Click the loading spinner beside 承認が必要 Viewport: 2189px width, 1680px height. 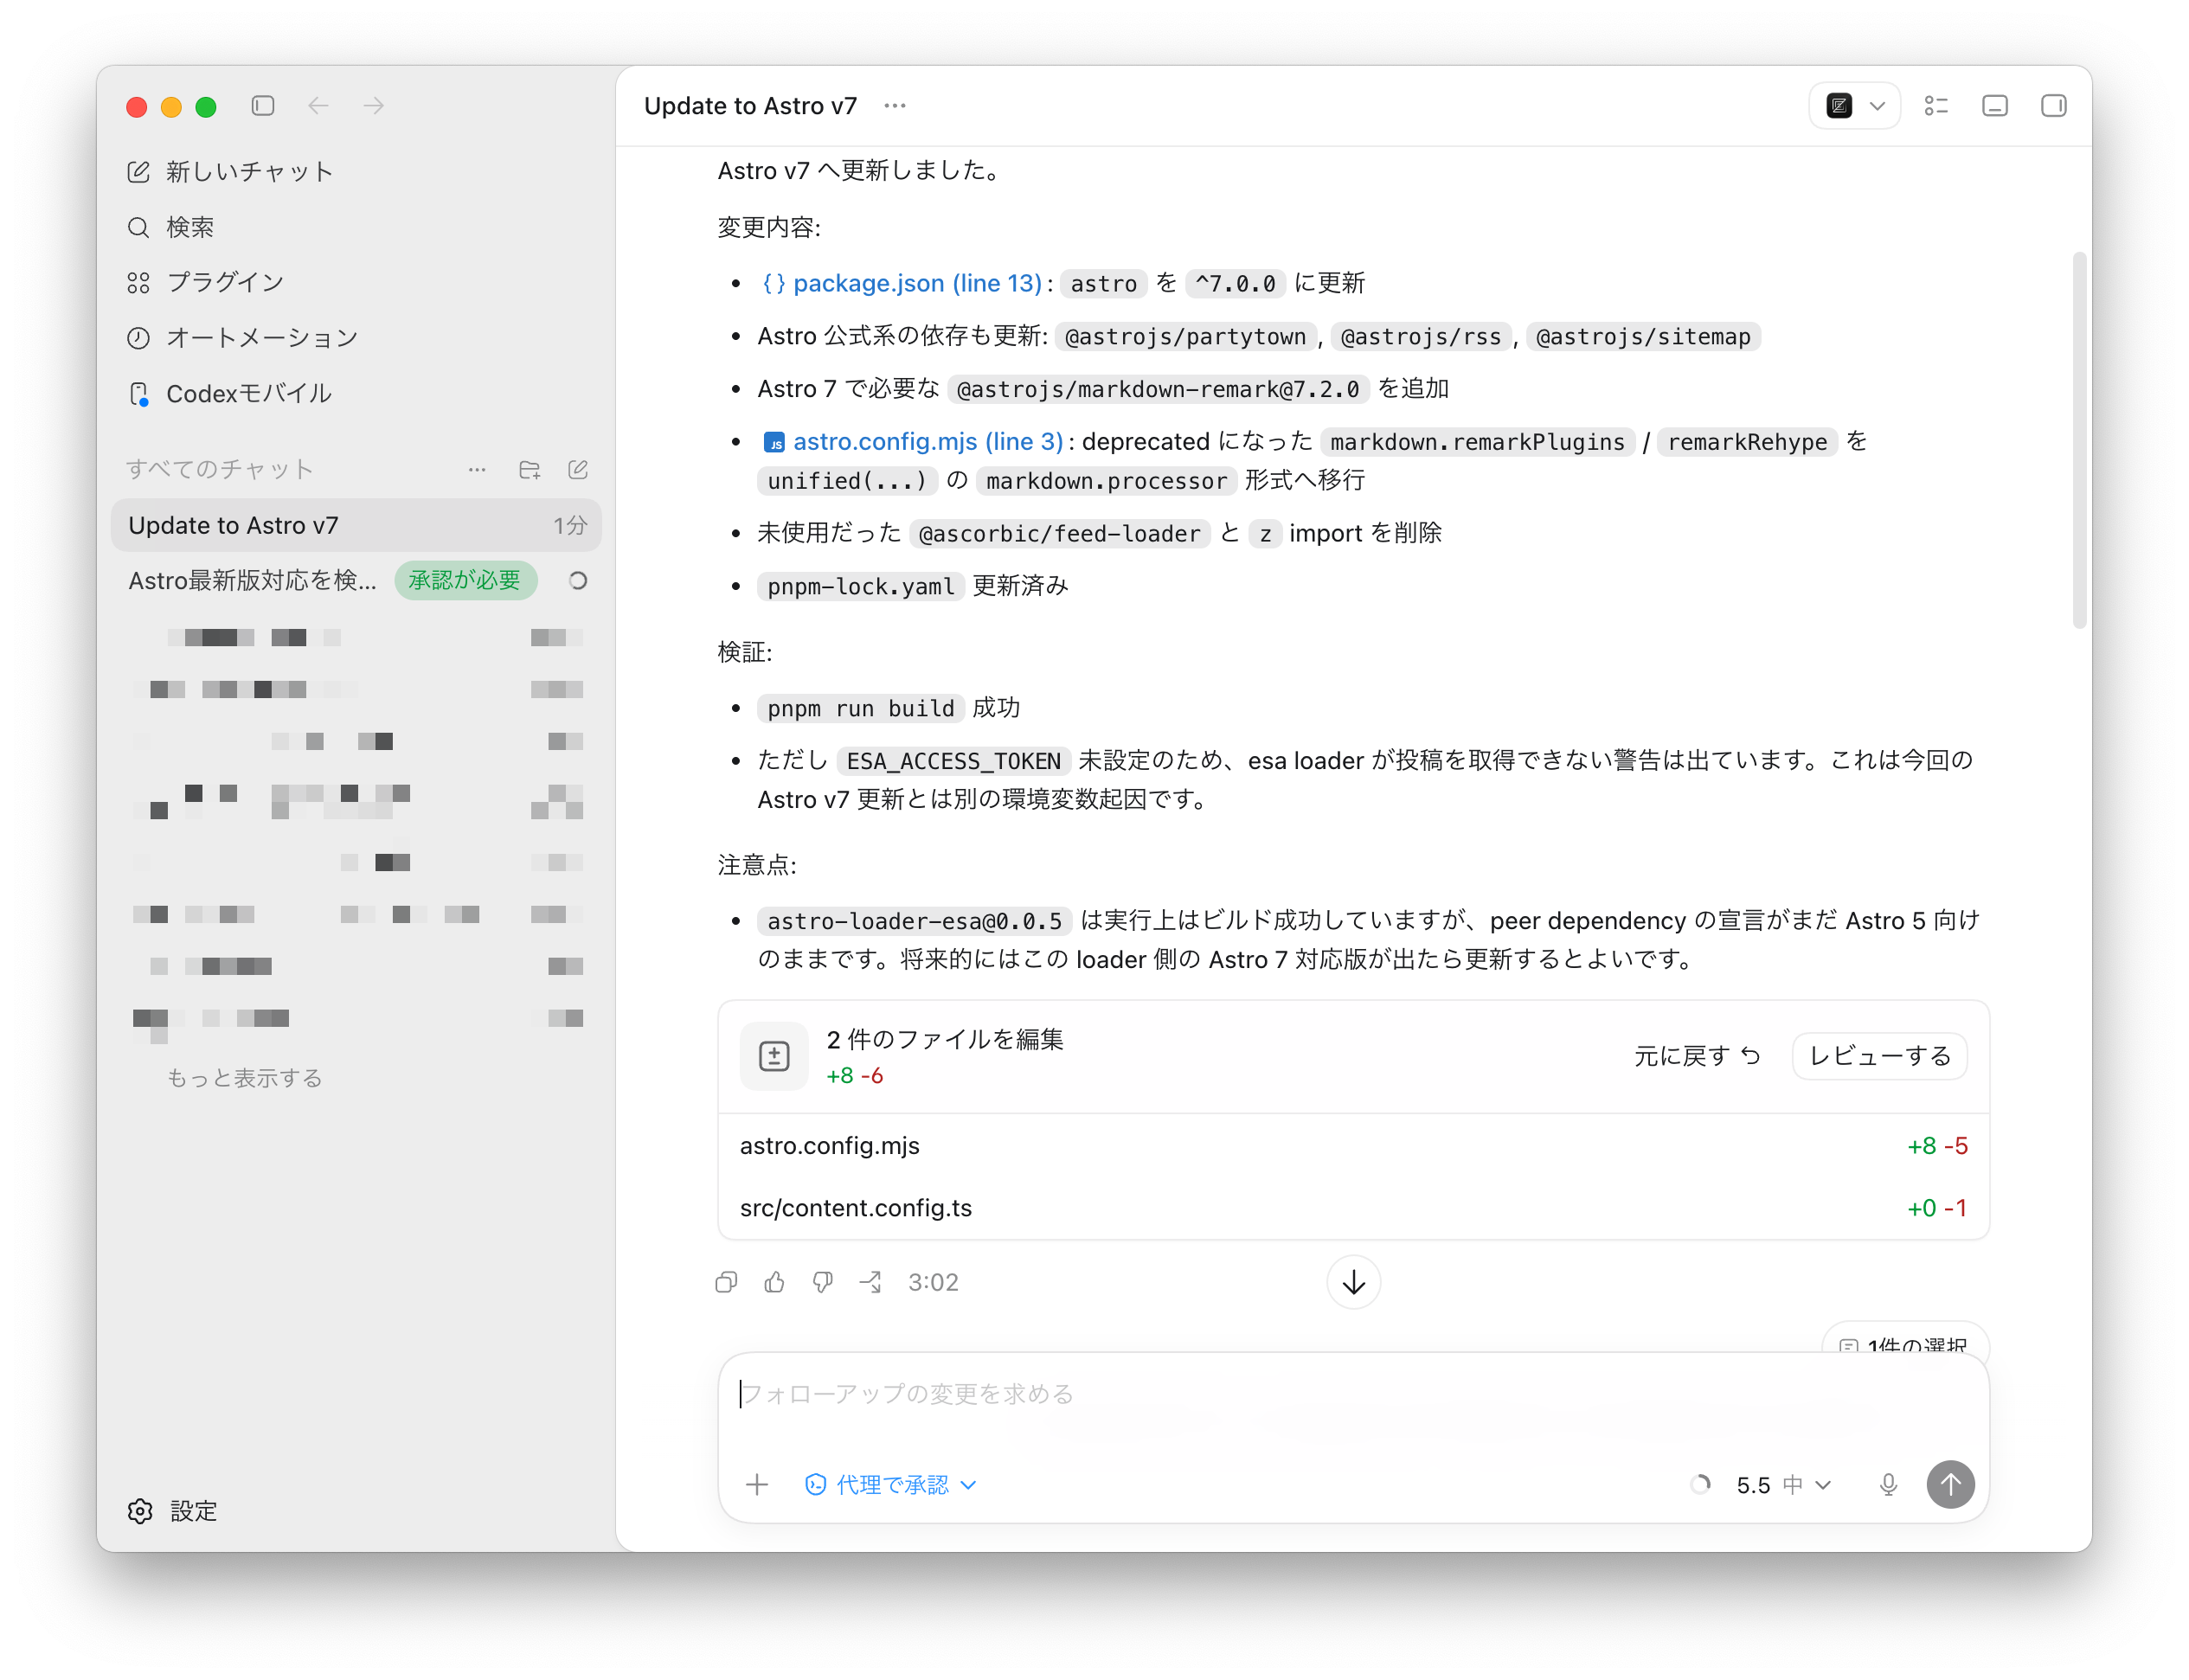pyautogui.click(x=578, y=581)
